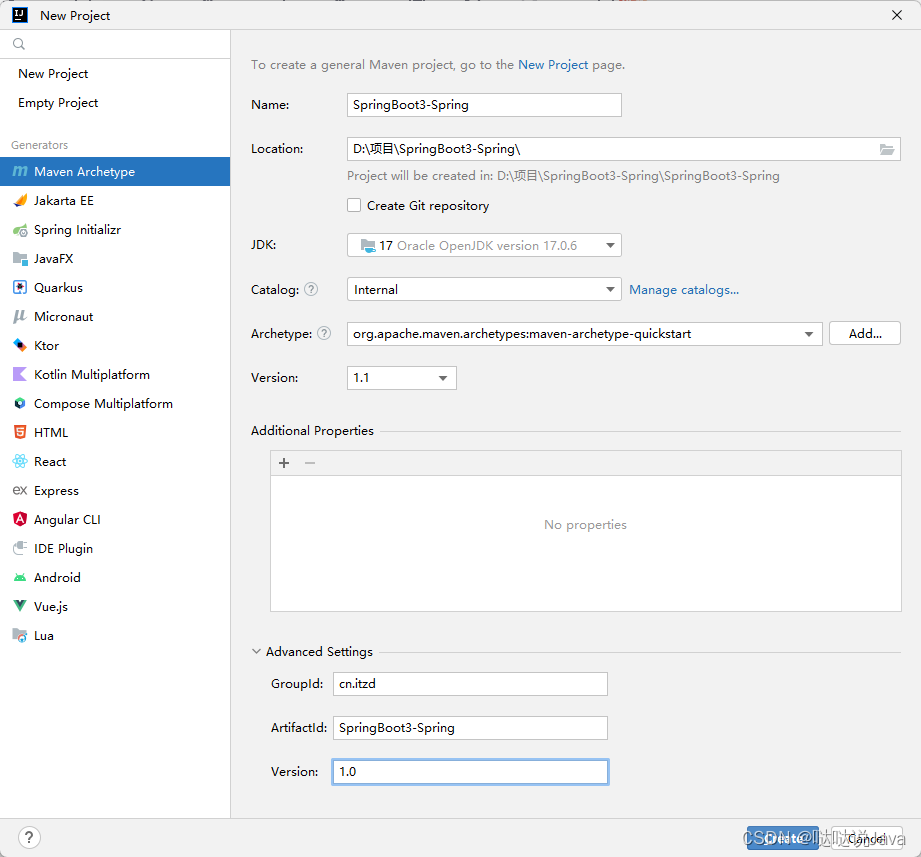Collapse the Advanced Settings section
Viewport: 921px width, 857px height.
coord(256,651)
